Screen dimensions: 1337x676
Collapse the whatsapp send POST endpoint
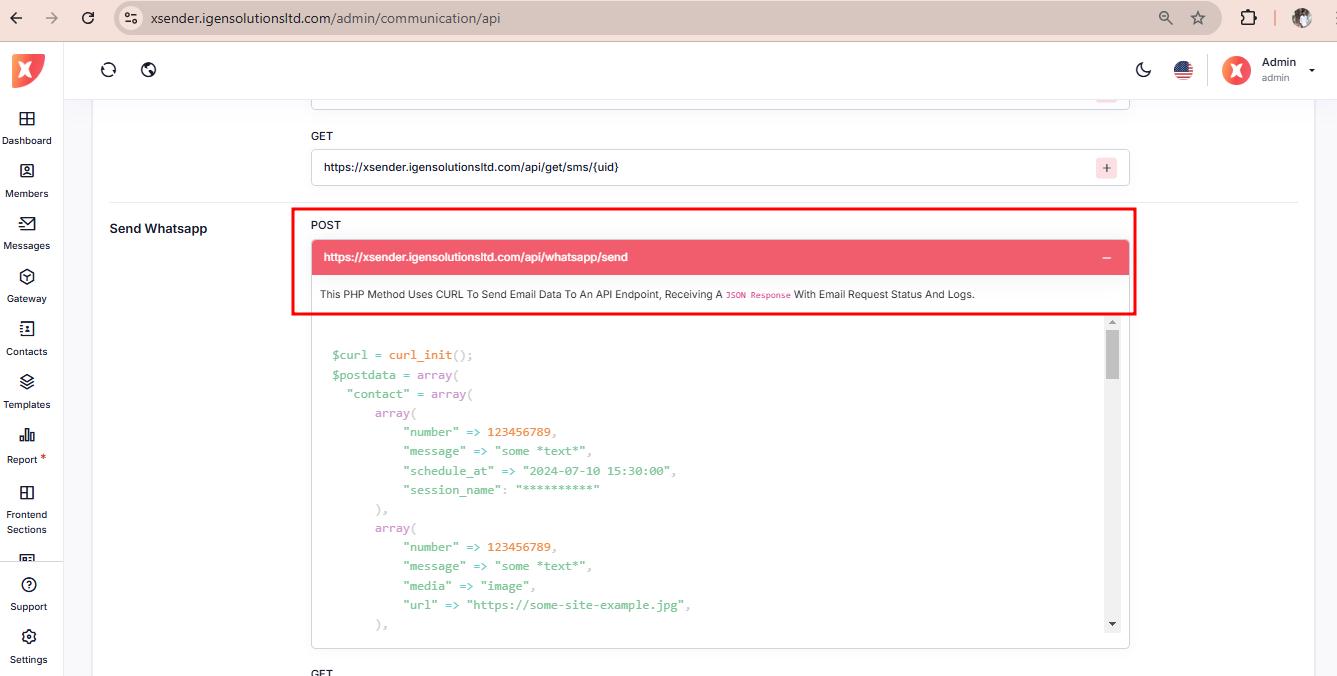pos(1106,258)
